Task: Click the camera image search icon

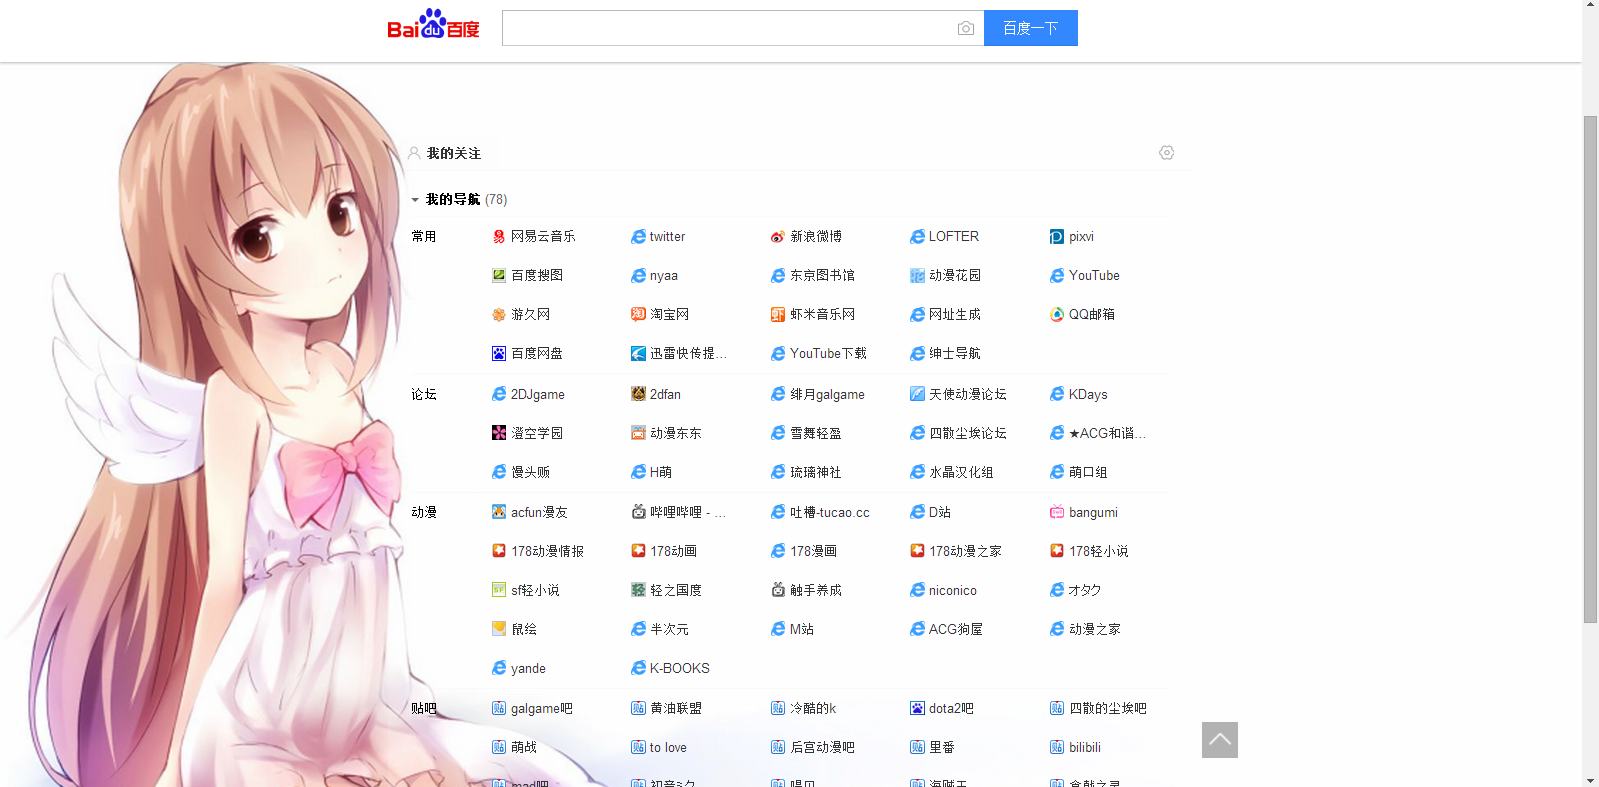Action: [965, 28]
